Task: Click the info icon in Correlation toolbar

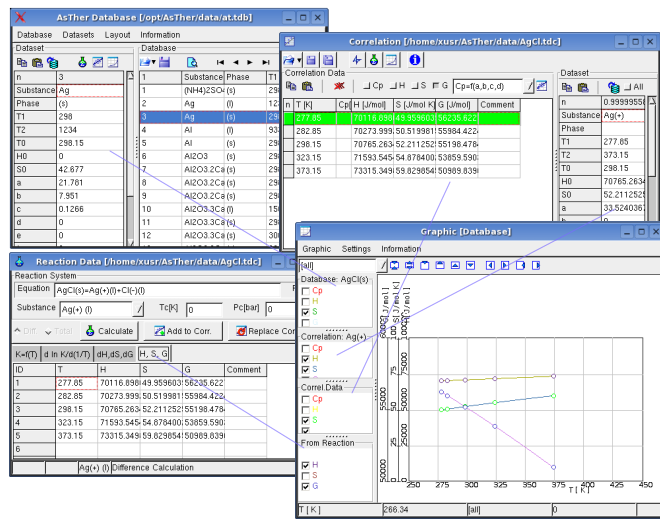Action: coord(414,61)
